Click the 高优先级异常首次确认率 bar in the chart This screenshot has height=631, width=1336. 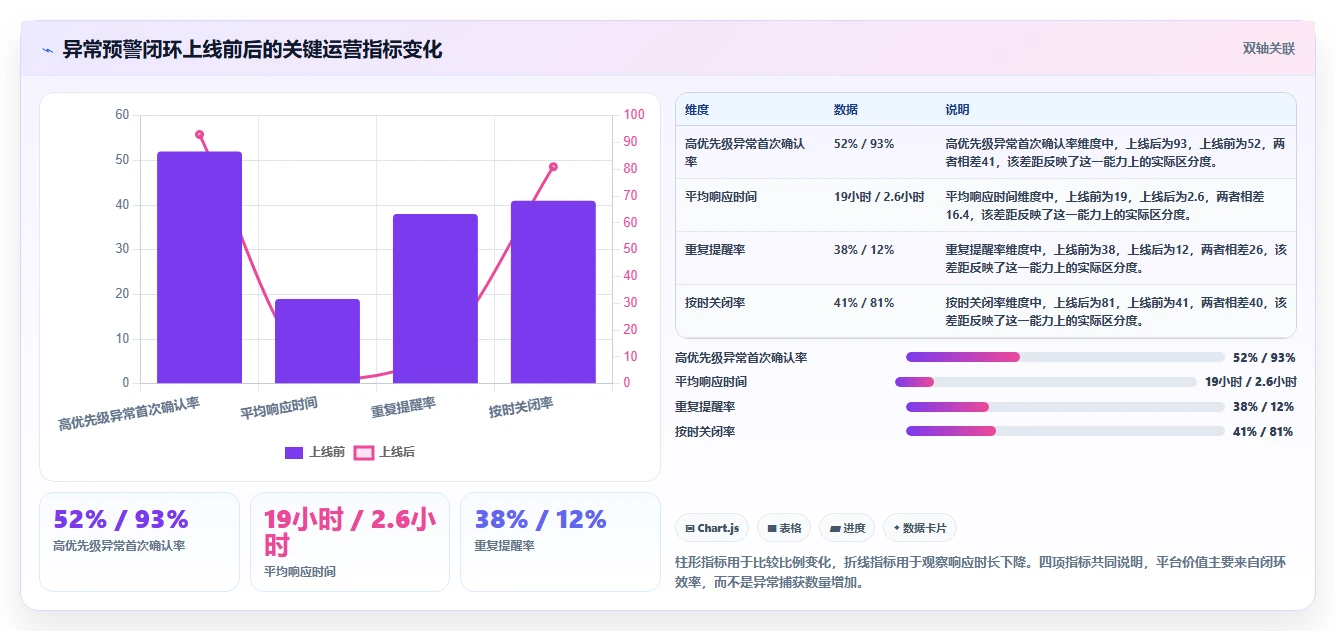coord(199,267)
